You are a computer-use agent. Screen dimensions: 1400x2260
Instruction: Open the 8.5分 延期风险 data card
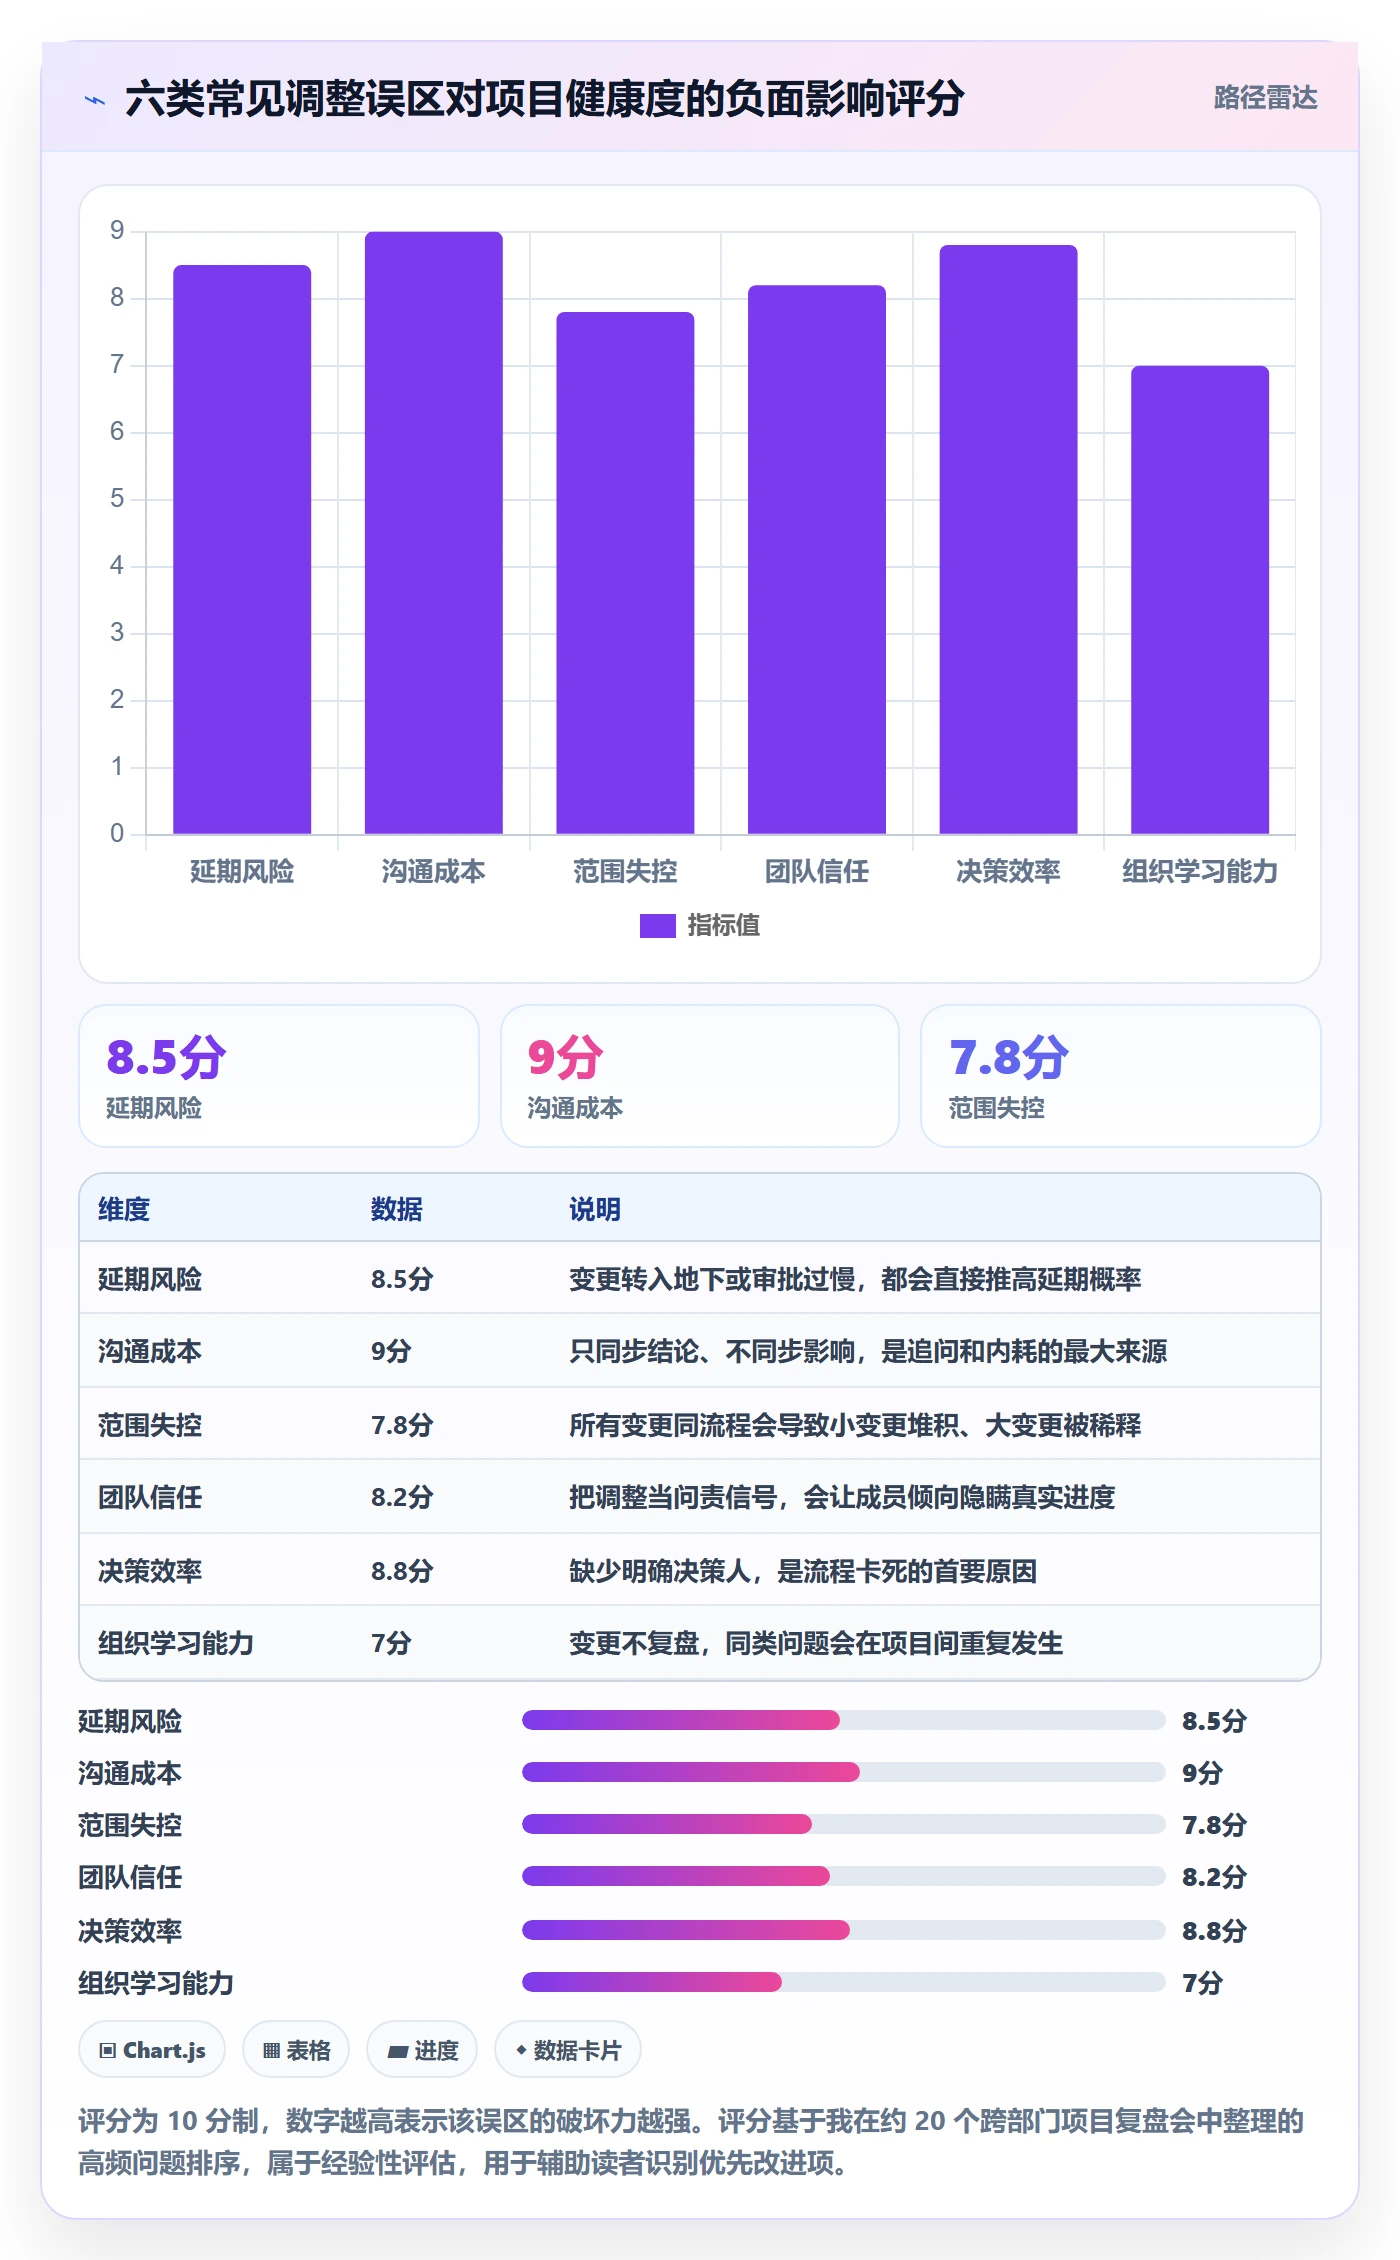pyautogui.click(x=279, y=1076)
